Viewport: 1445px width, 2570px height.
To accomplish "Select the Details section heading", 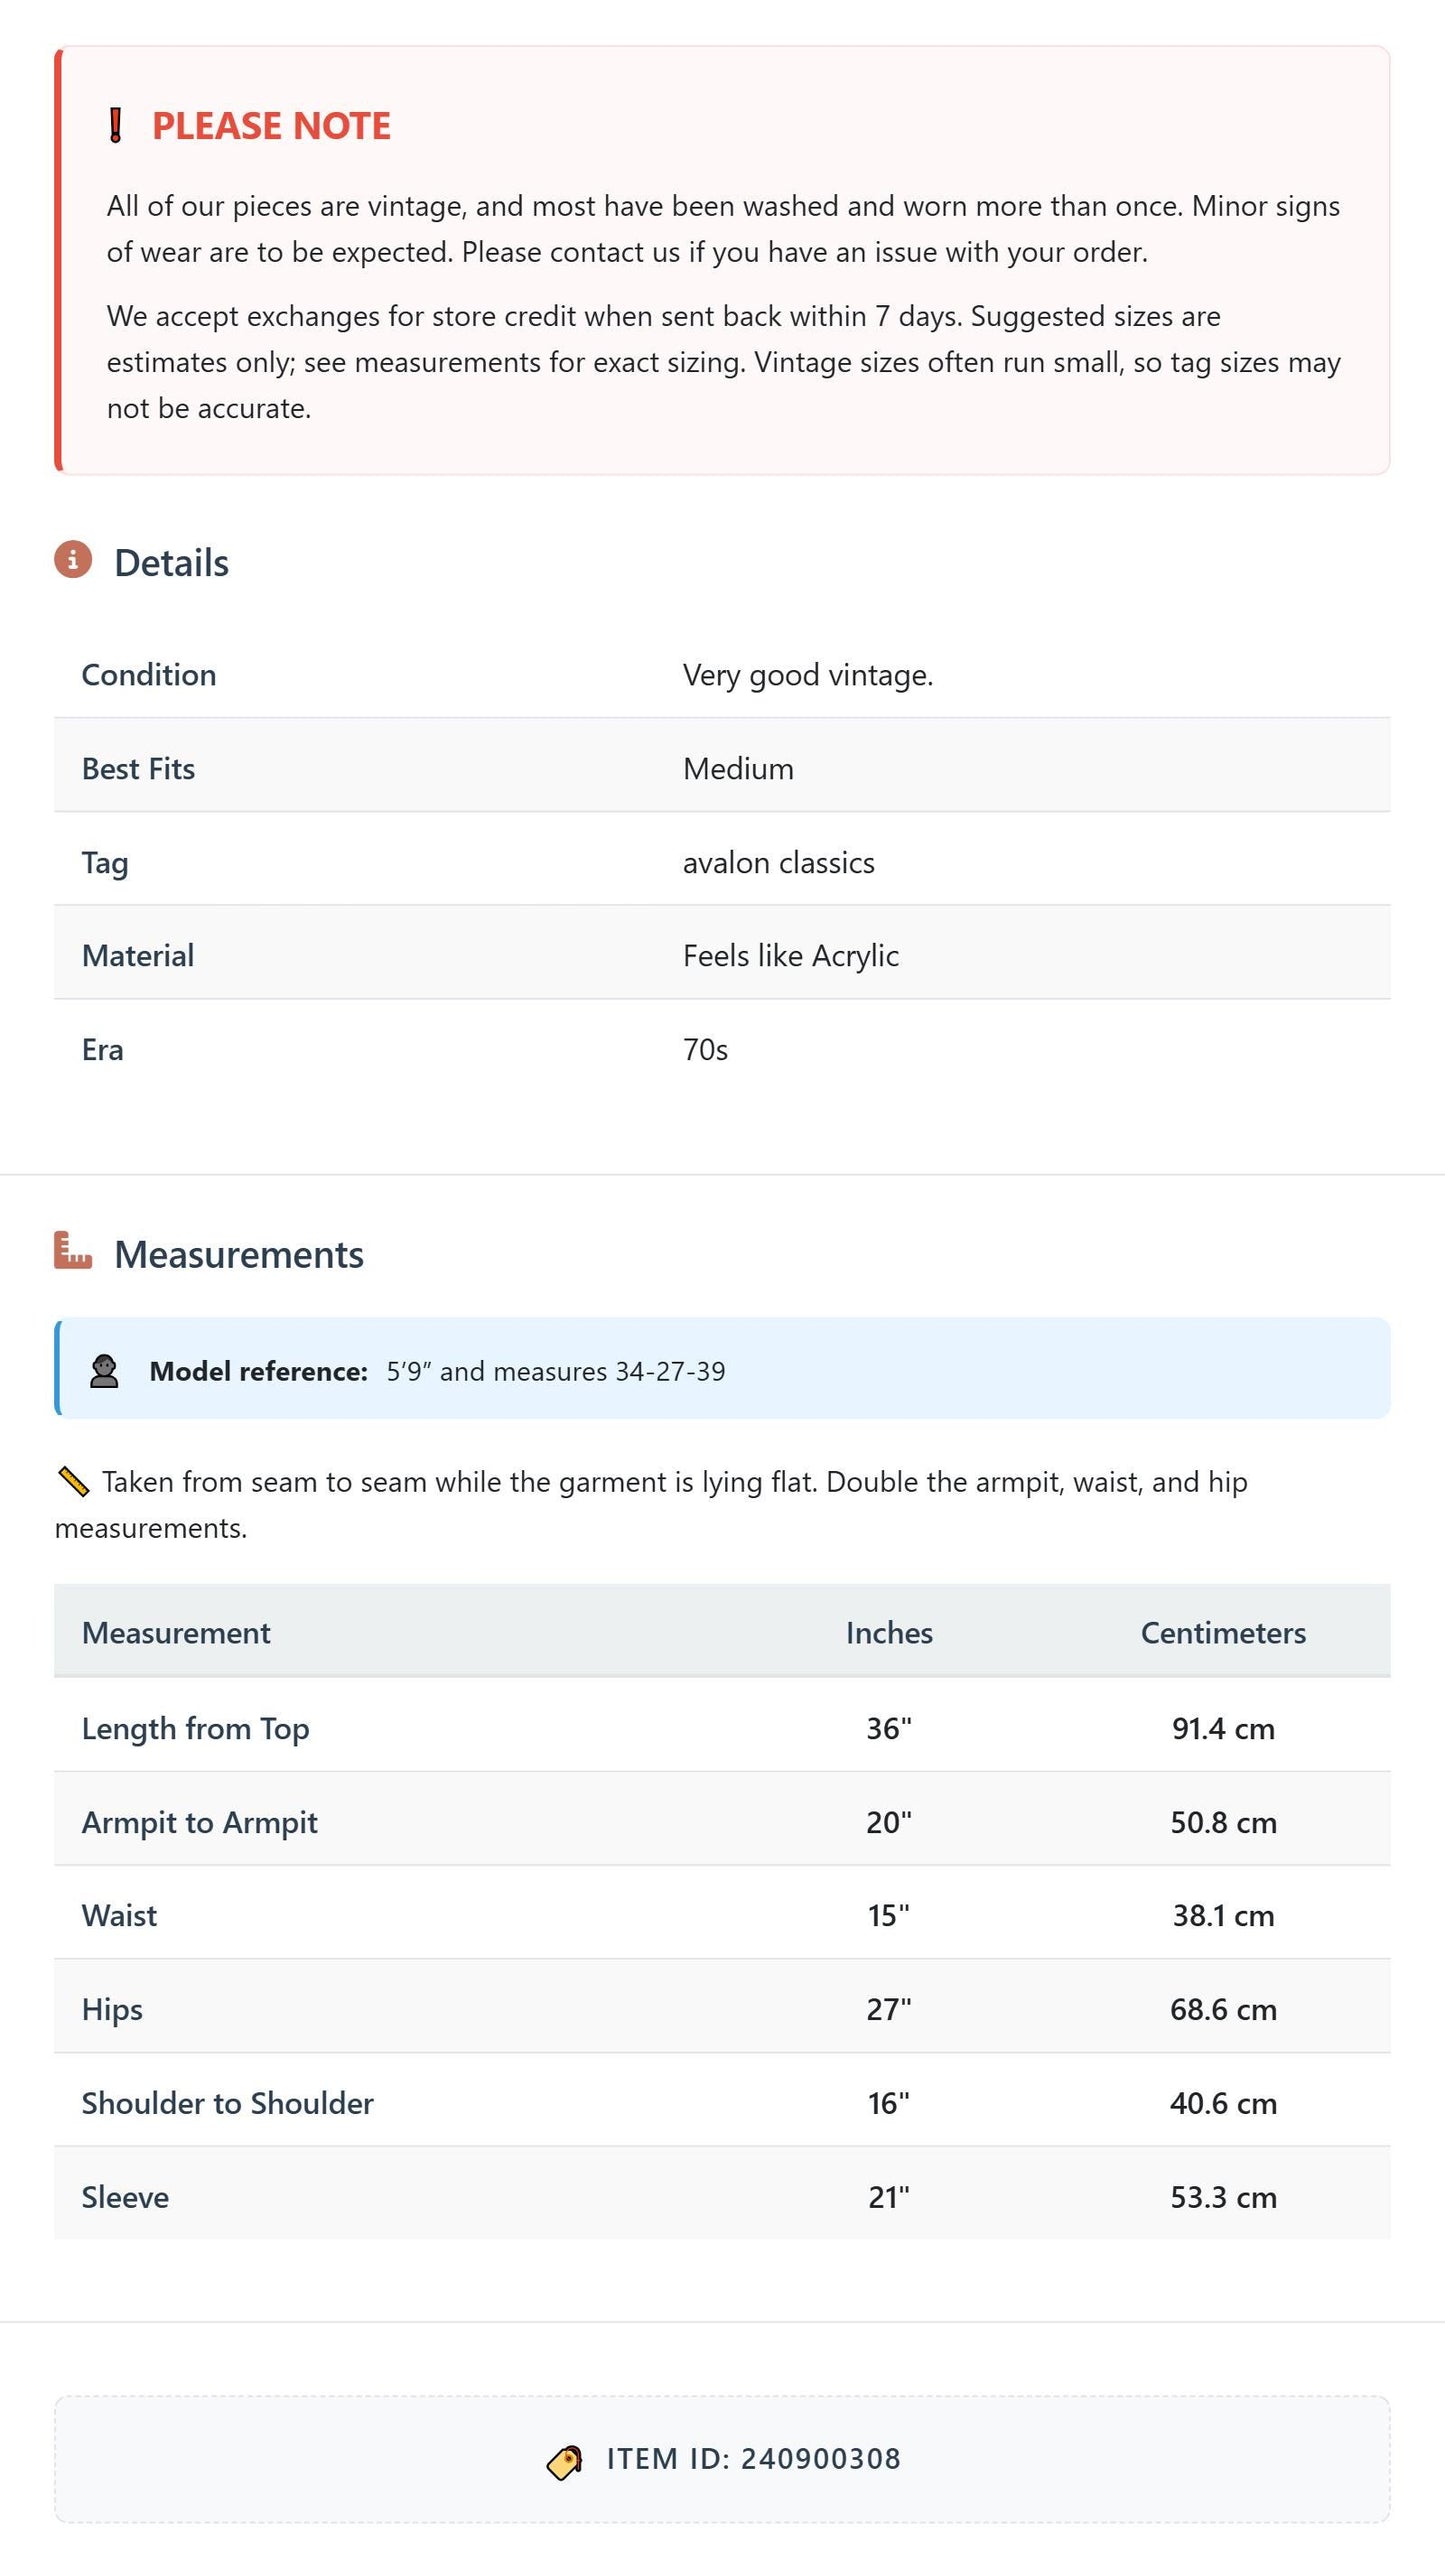I will coord(171,563).
